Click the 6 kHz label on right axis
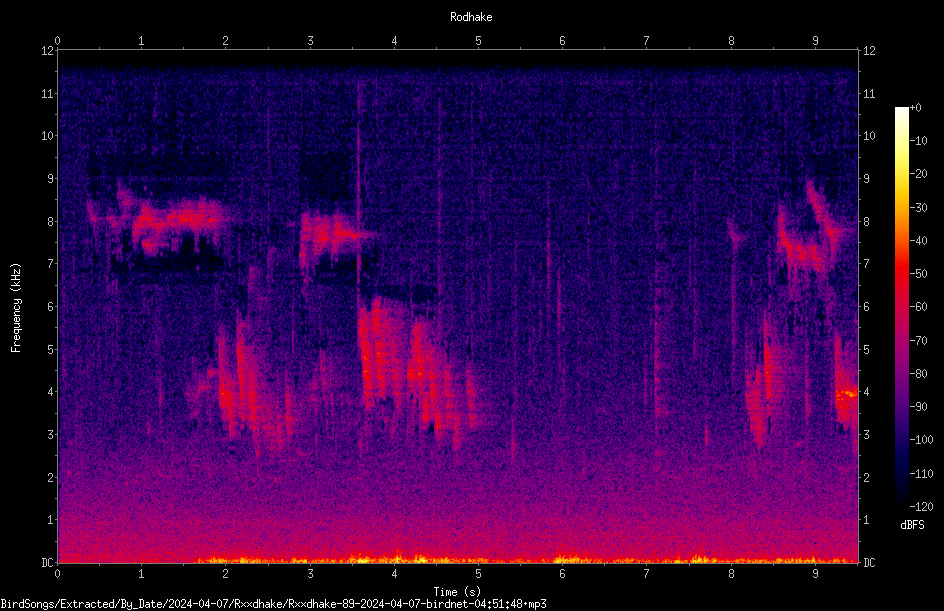This screenshot has height=611, width=944. click(x=866, y=306)
